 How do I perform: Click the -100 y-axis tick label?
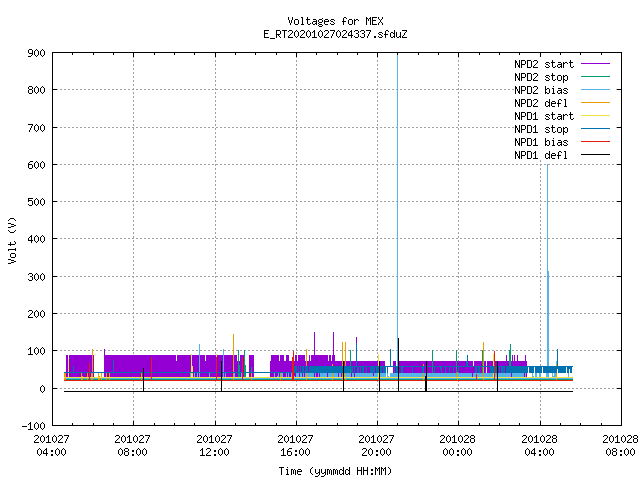[x=33, y=426]
